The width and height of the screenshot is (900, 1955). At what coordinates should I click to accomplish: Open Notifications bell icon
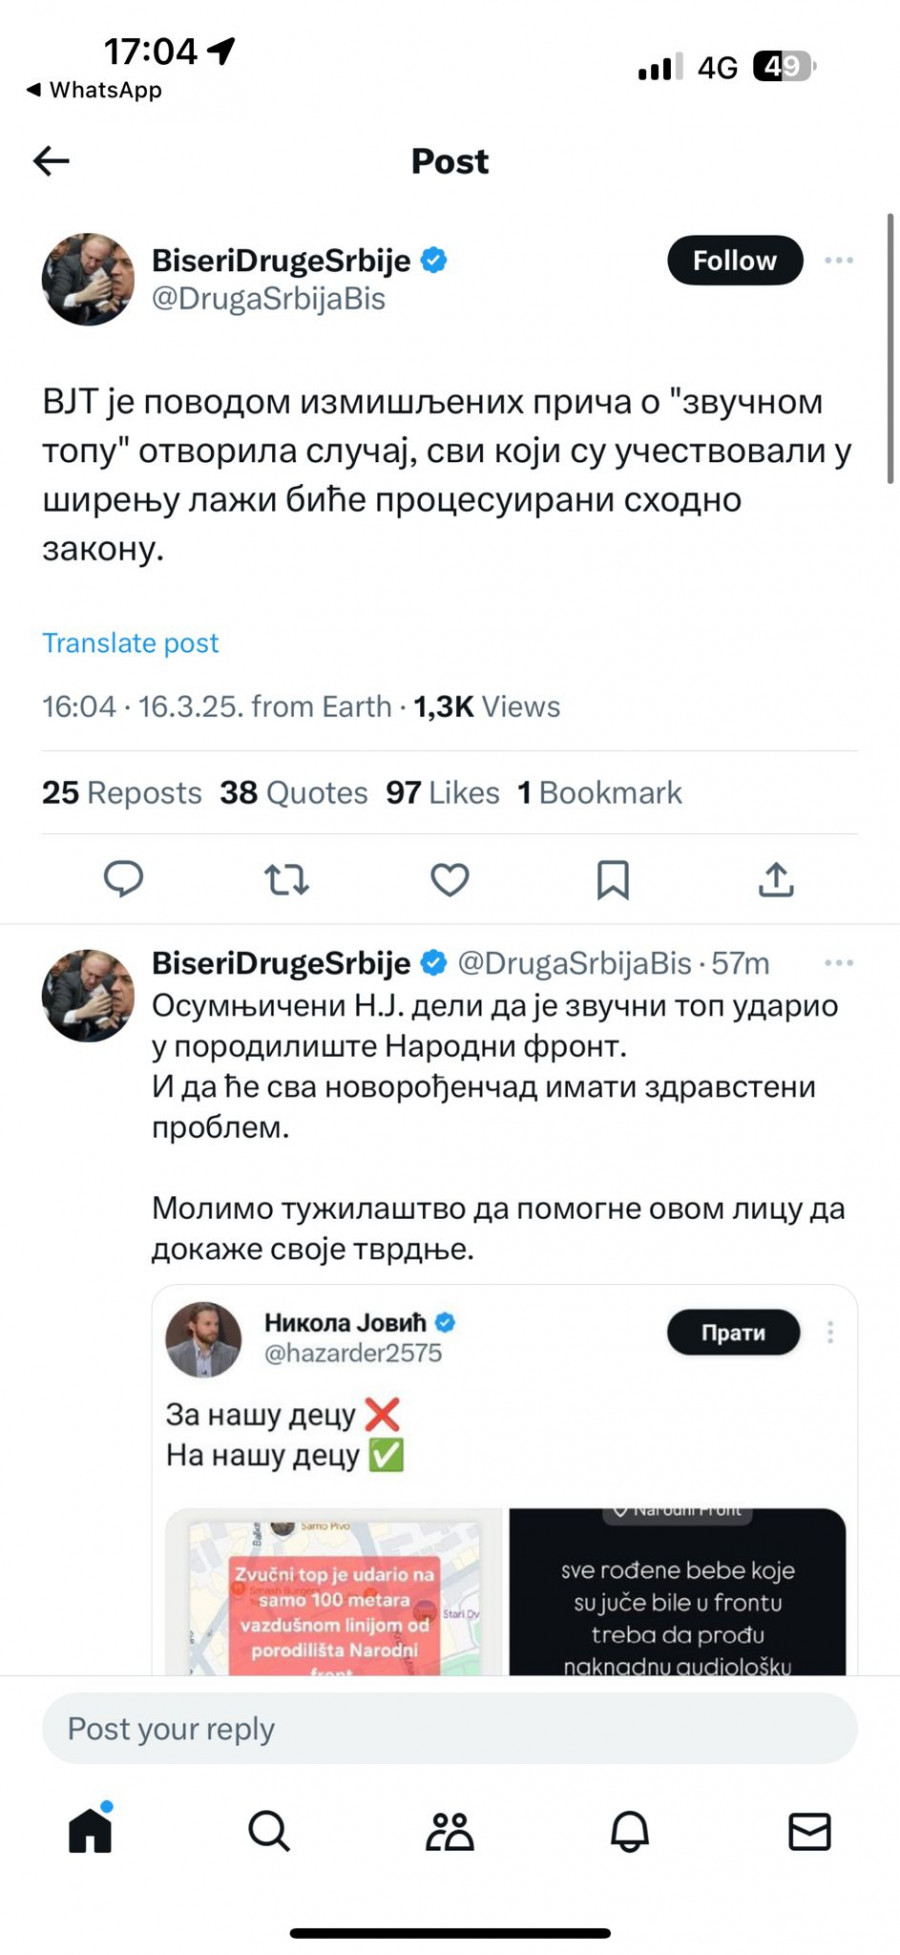point(629,1831)
